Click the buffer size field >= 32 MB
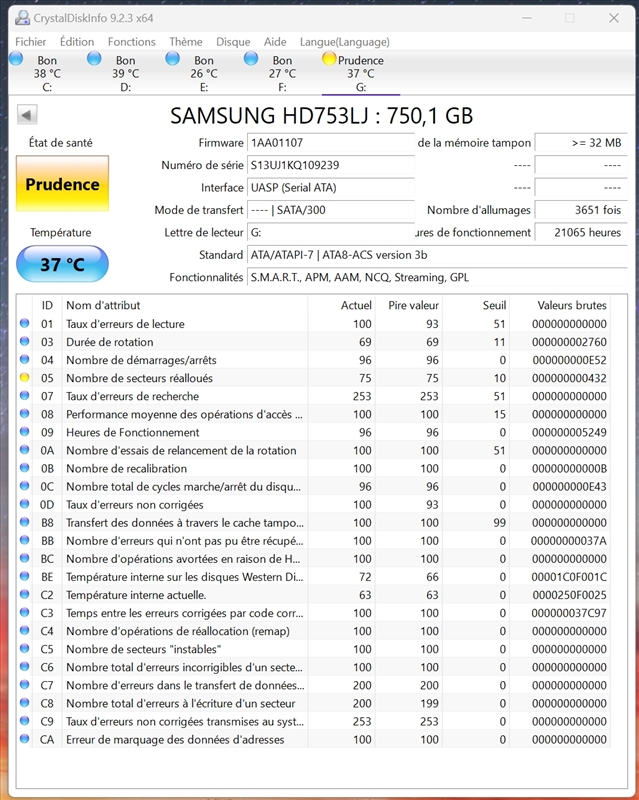The height and width of the screenshot is (800, 639). coord(581,143)
